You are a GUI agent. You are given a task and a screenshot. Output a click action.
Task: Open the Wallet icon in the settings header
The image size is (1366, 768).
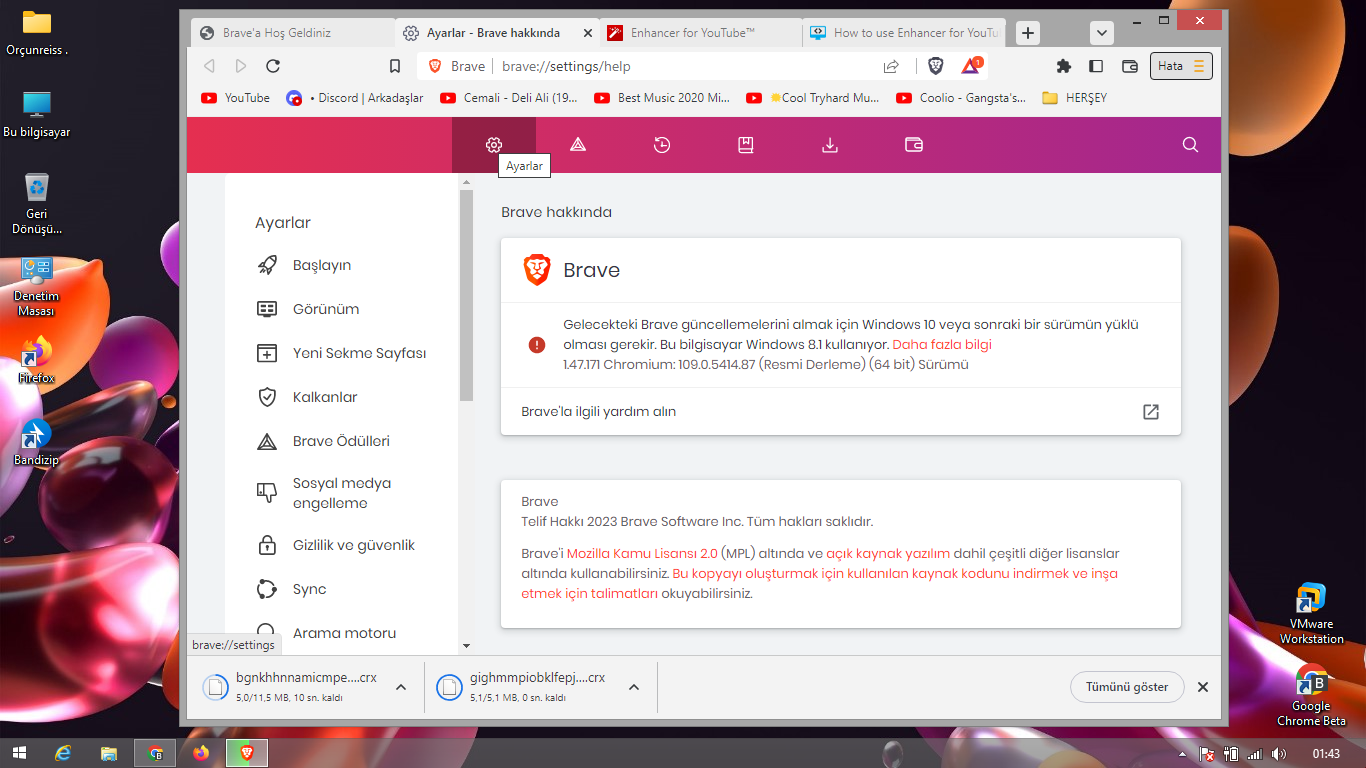pyautogui.click(x=913, y=145)
